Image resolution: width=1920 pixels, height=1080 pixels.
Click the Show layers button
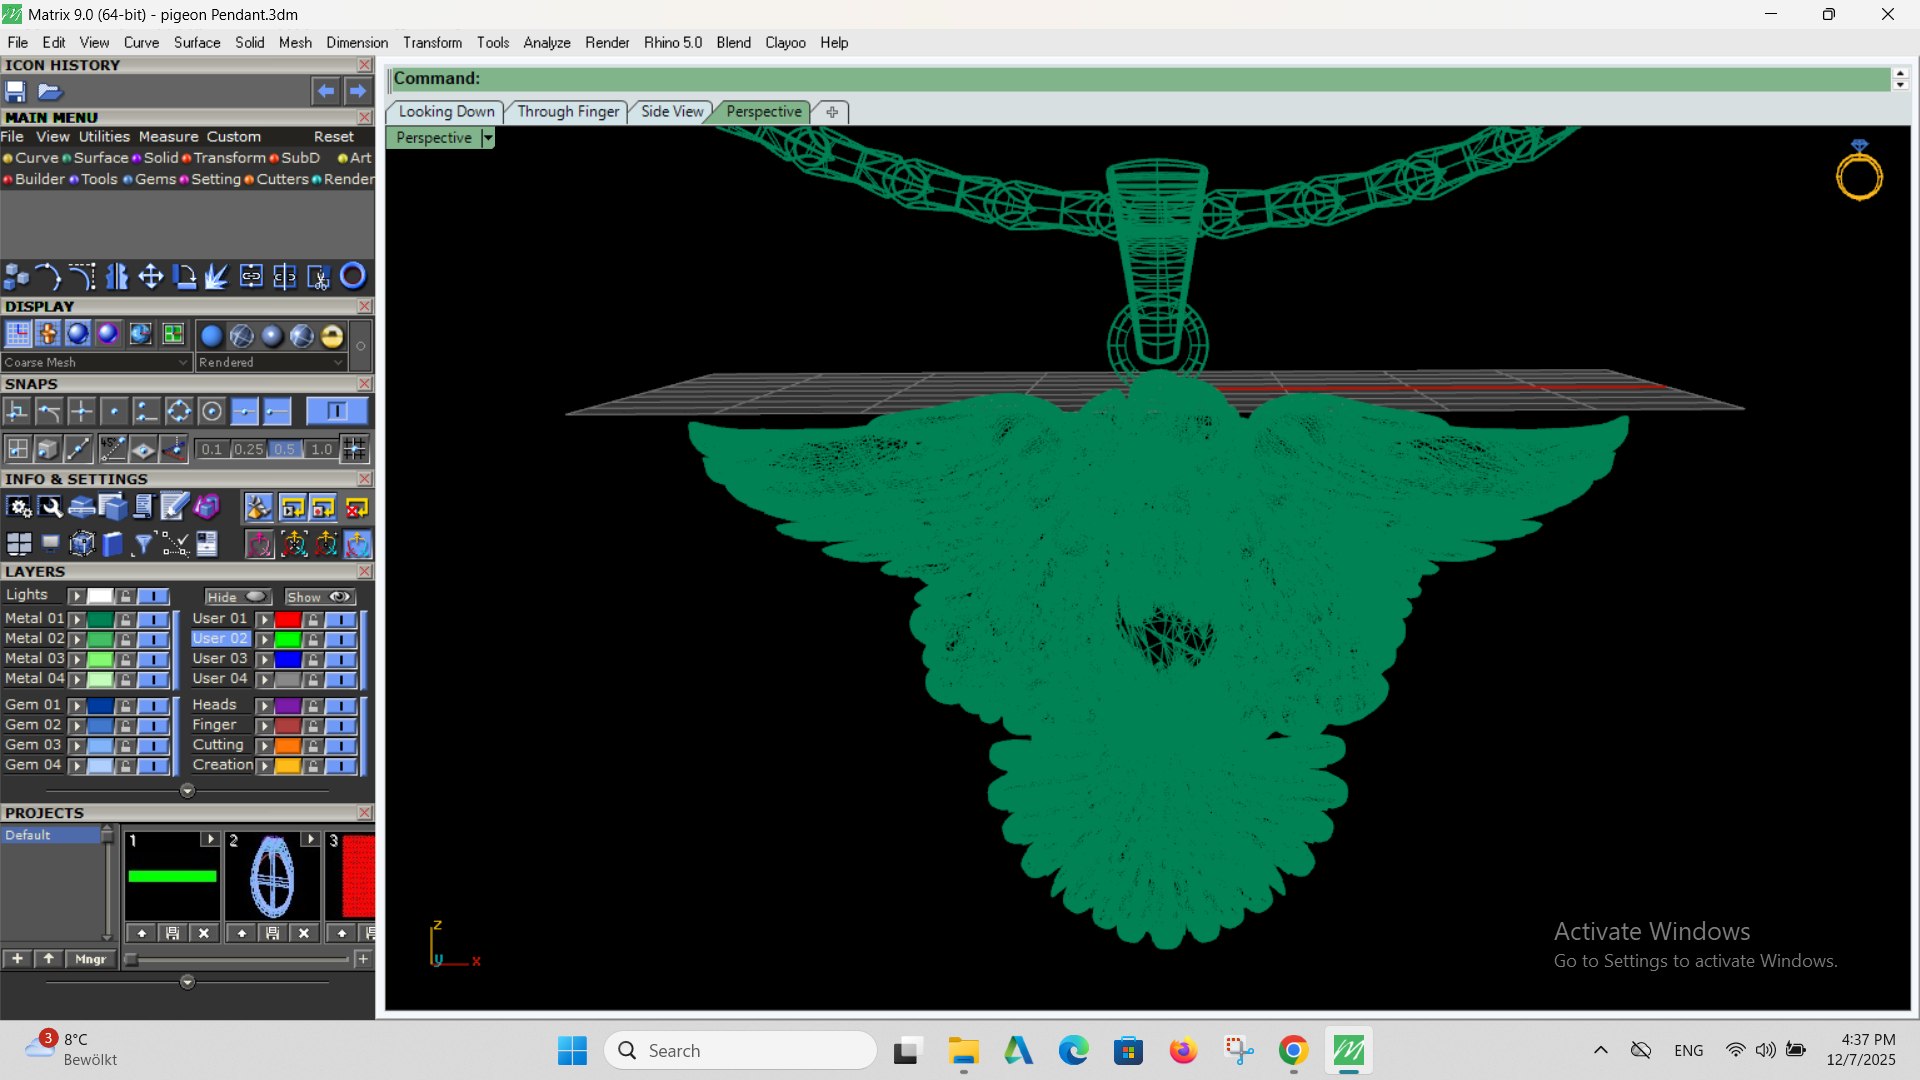click(319, 597)
